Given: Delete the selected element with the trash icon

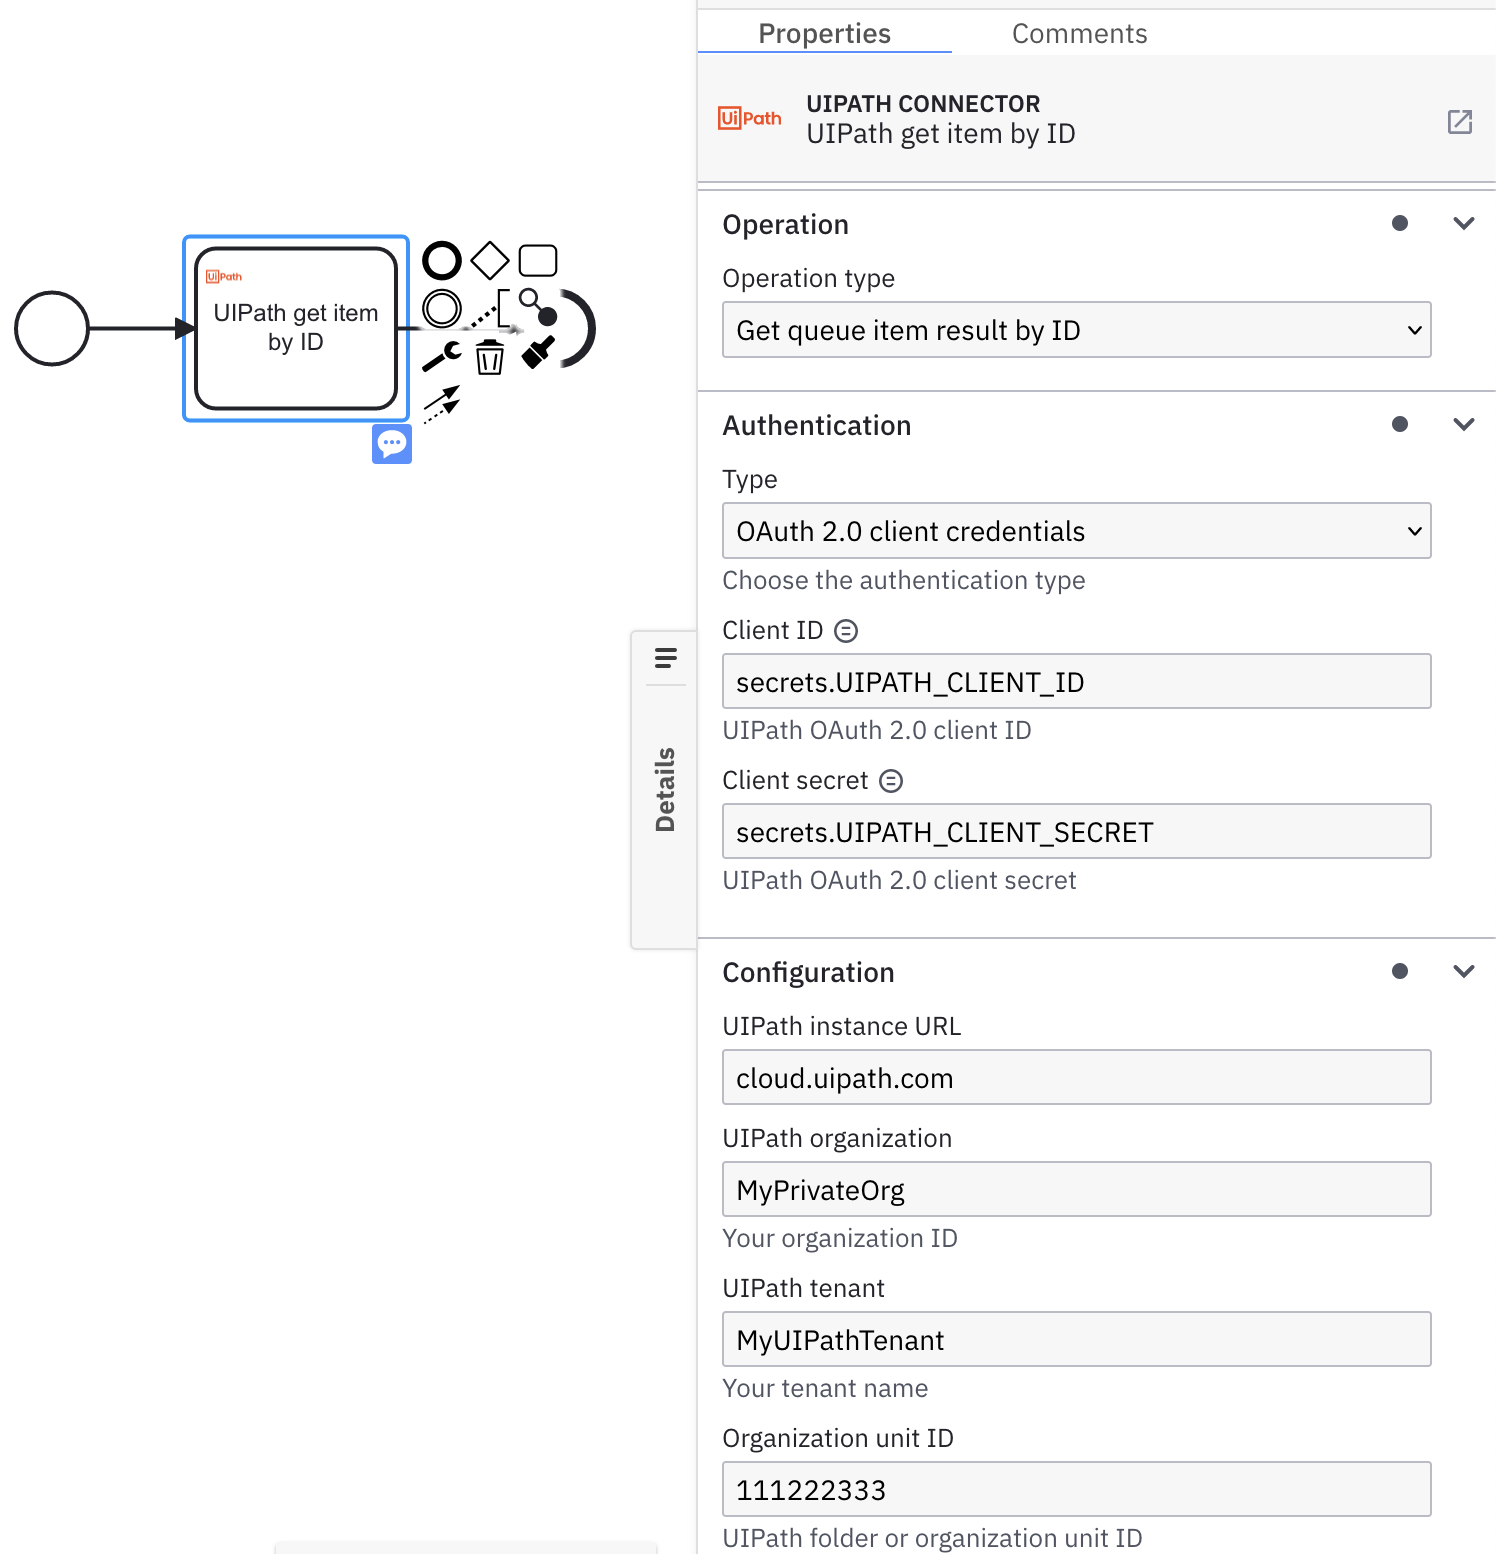Looking at the screenshot, I should pos(489,355).
